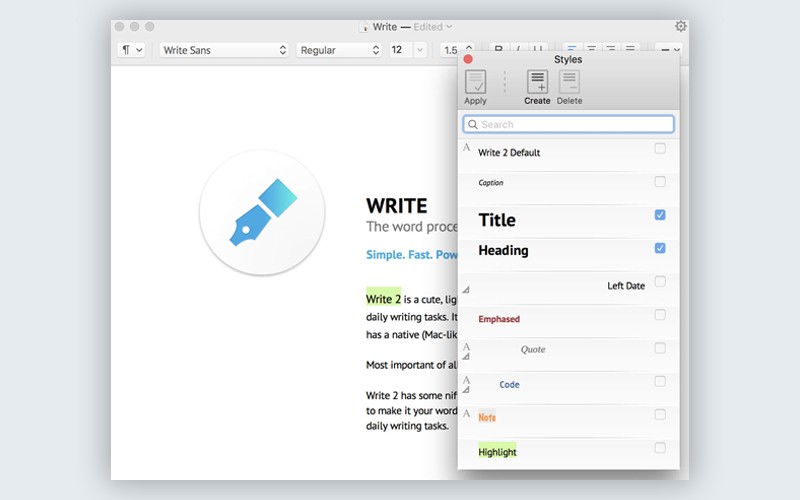The height and width of the screenshot is (500, 800).
Task: Enable the Code style checkbox
Action: coord(660,381)
